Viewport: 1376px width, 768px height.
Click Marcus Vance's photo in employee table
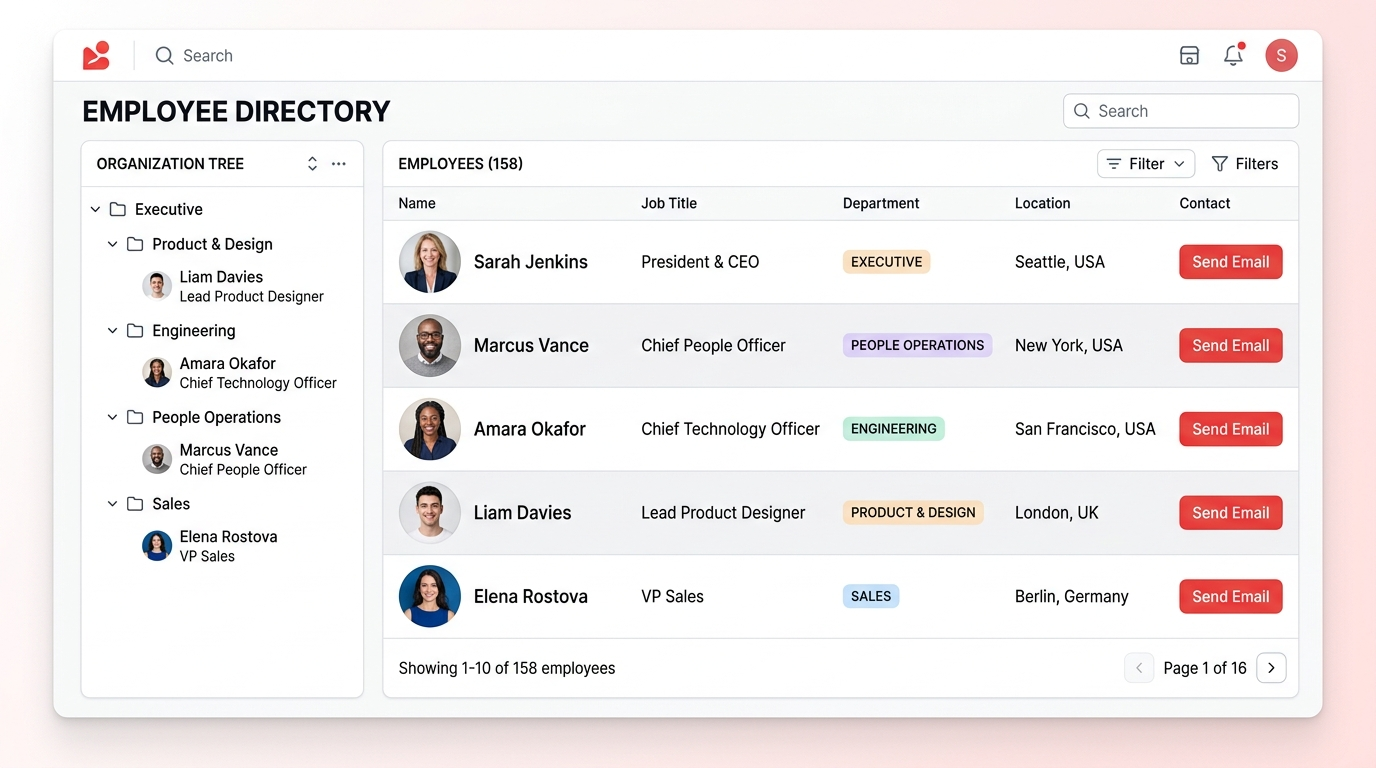[430, 346]
